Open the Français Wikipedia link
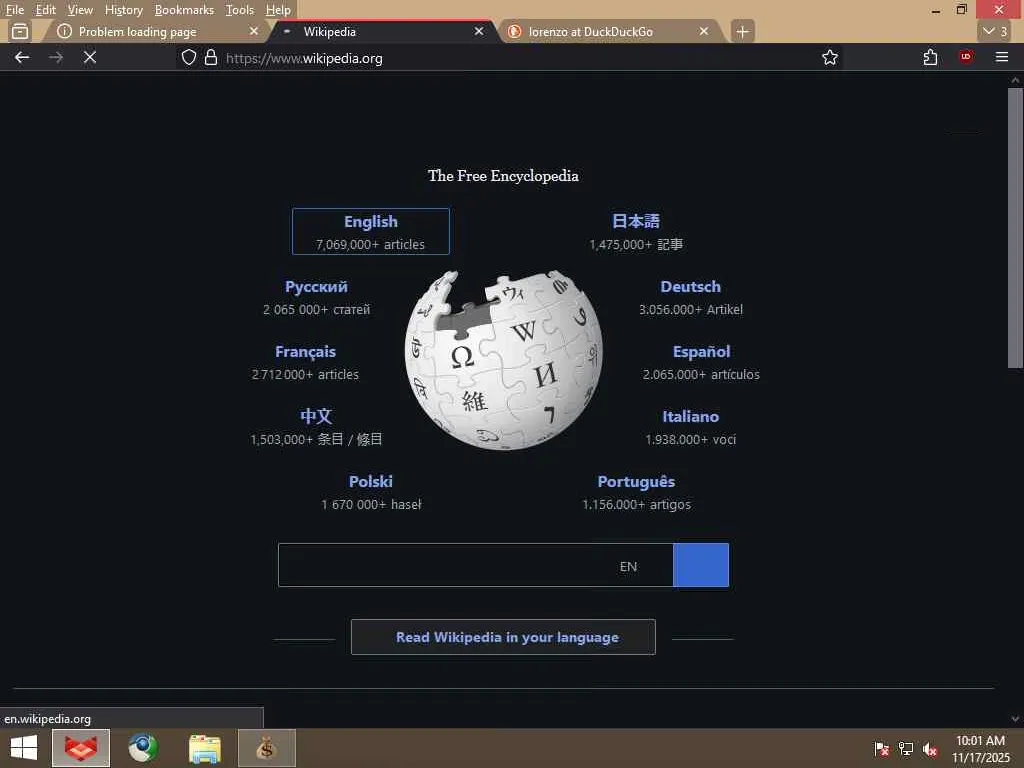This screenshot has width=1024, height=768. coord(305,351)
